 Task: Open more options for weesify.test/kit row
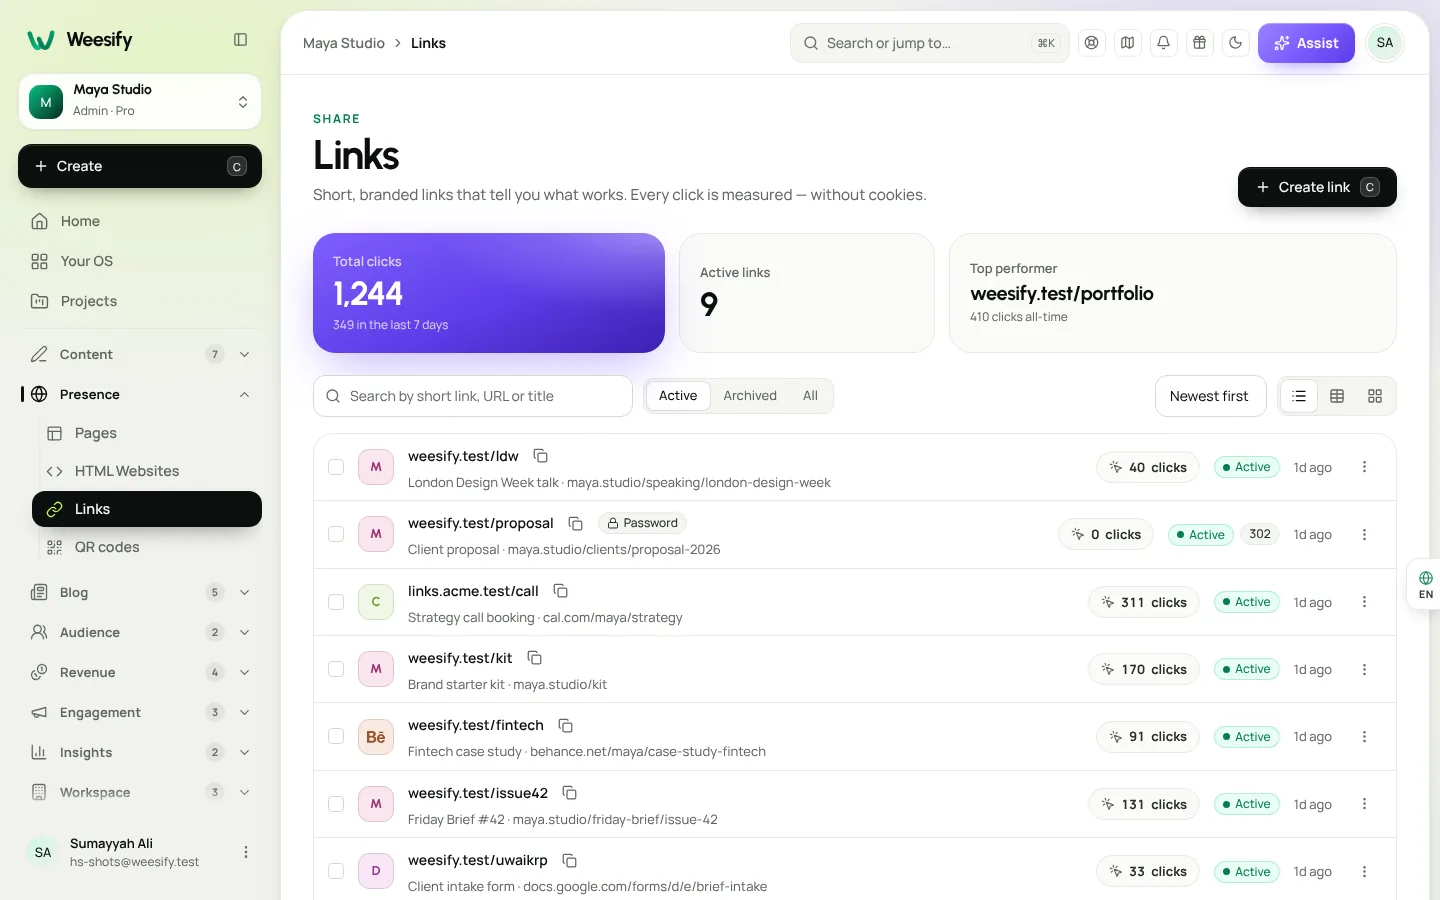(1364, 669)
